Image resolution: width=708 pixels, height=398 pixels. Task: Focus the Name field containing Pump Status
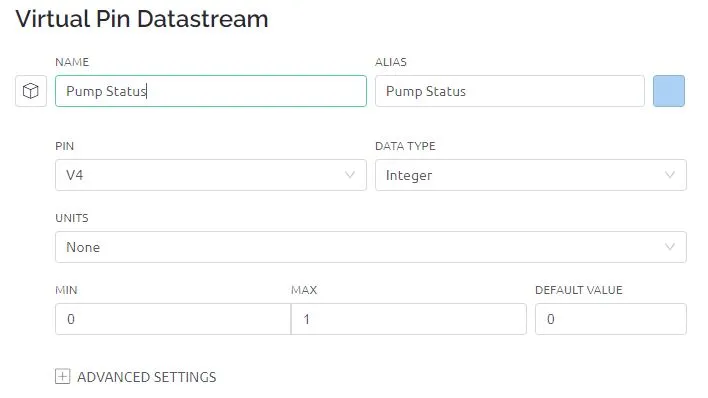(x=211, y=91)
